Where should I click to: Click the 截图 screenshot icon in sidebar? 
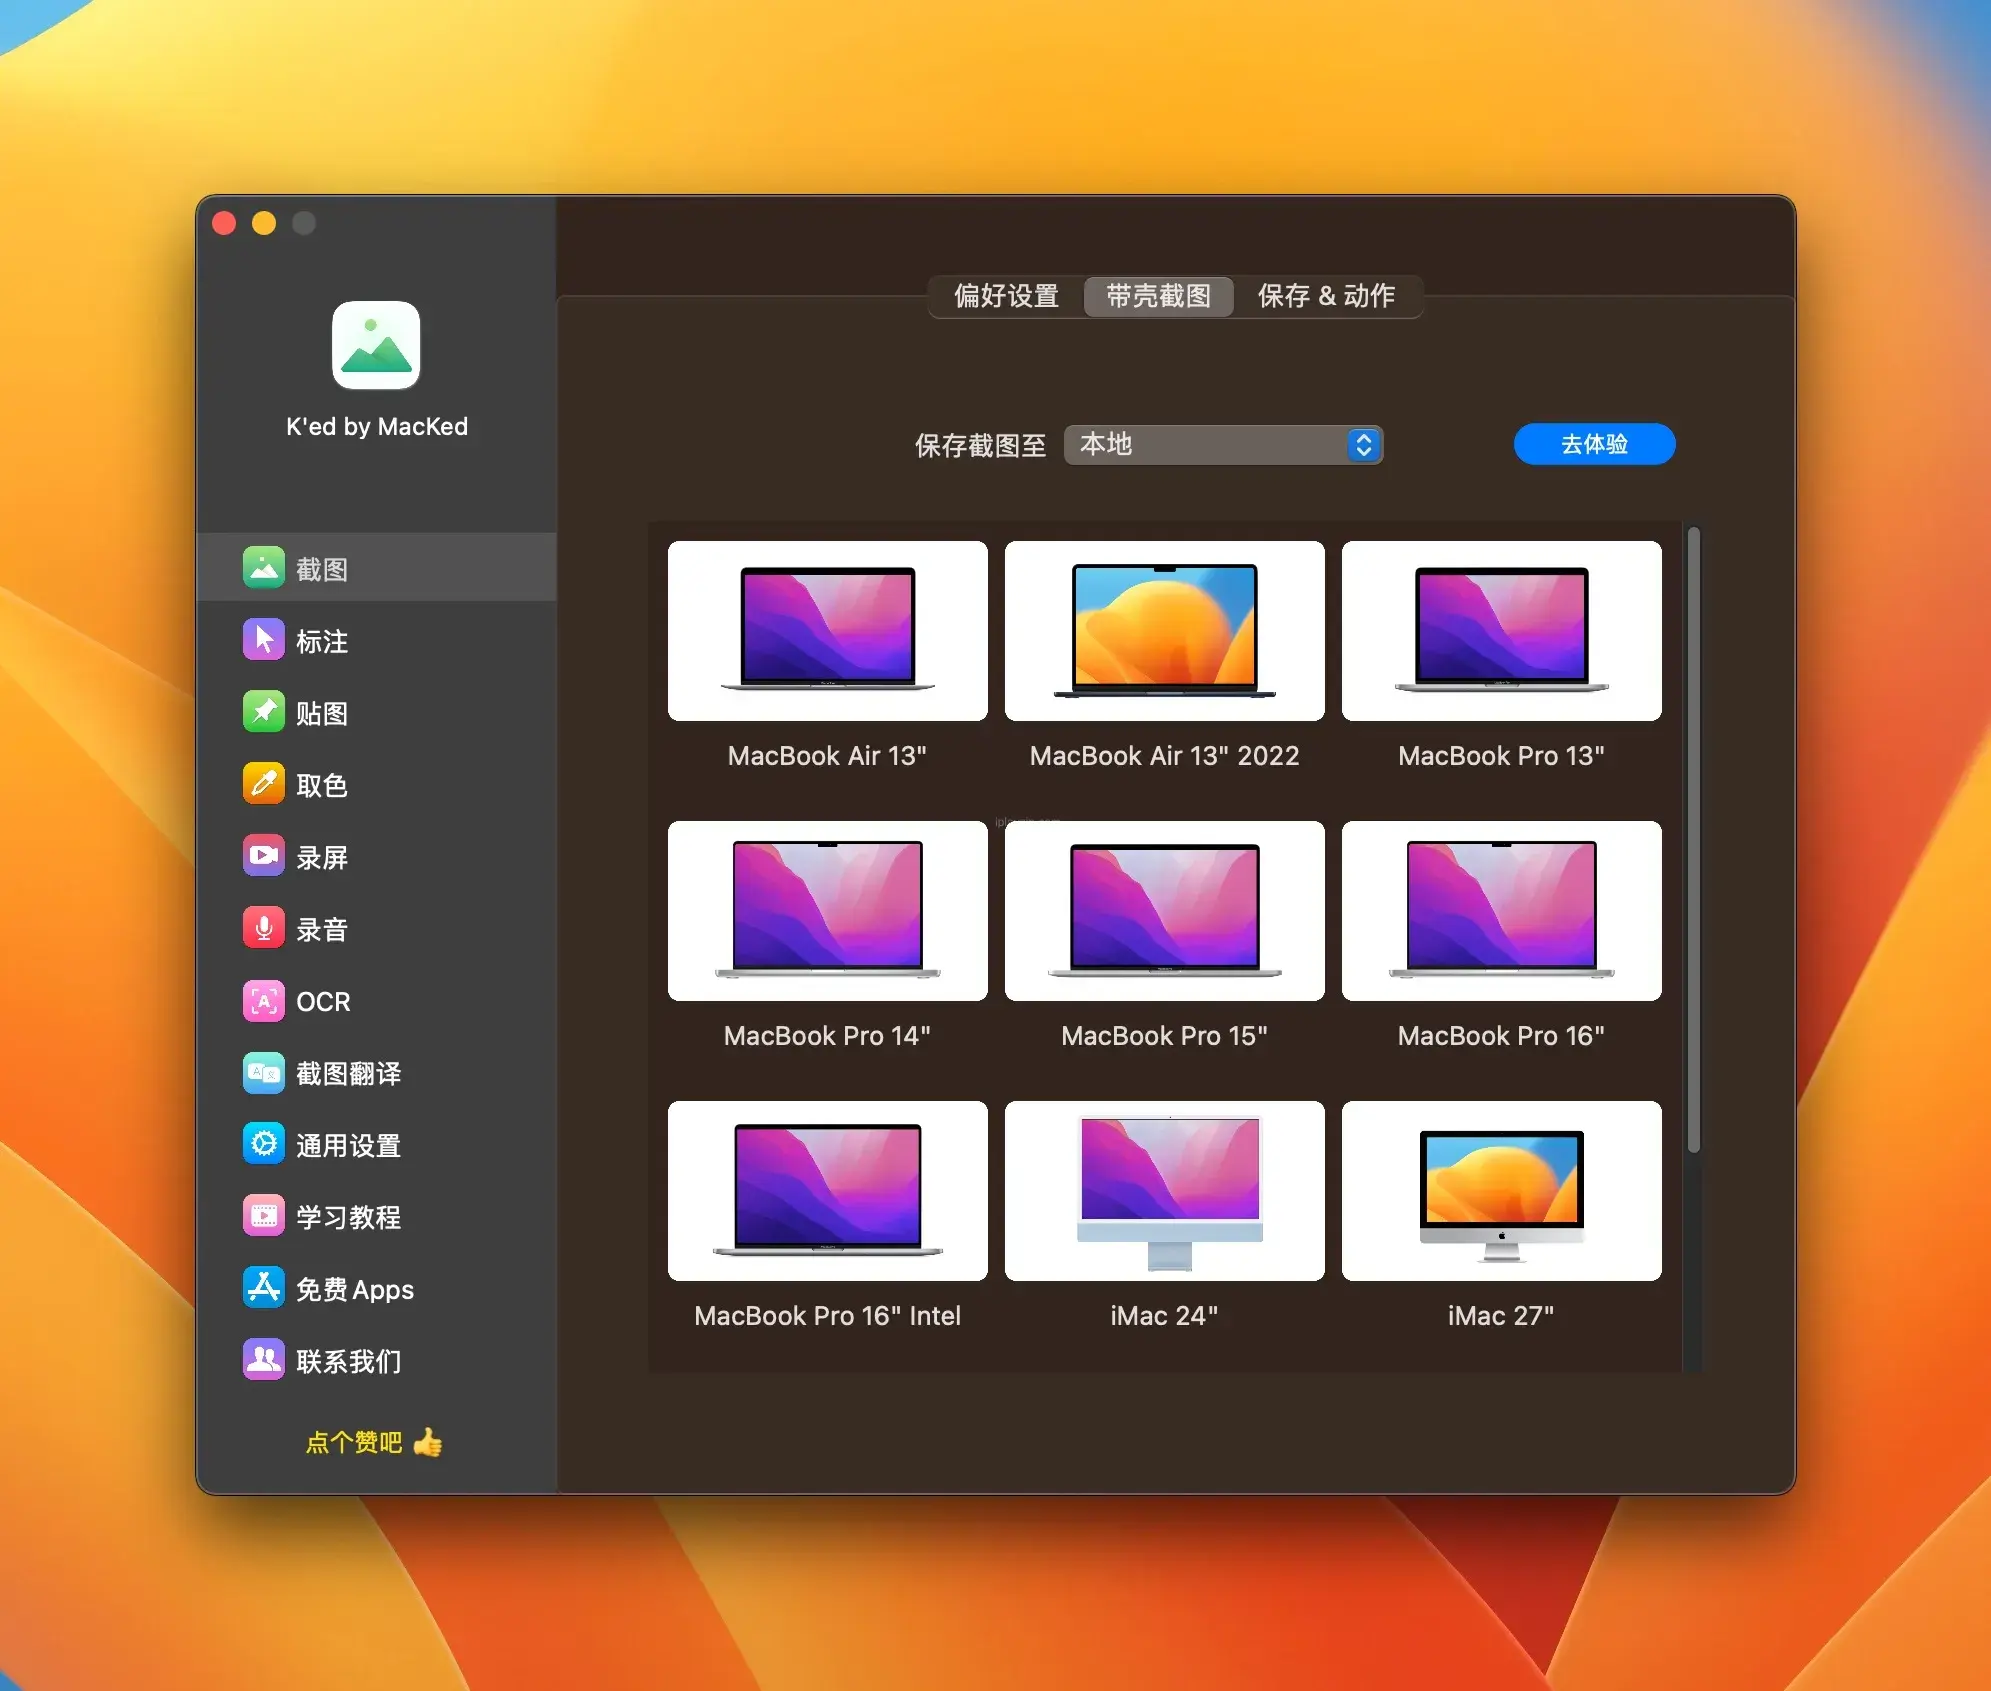[x=264, y=568]
